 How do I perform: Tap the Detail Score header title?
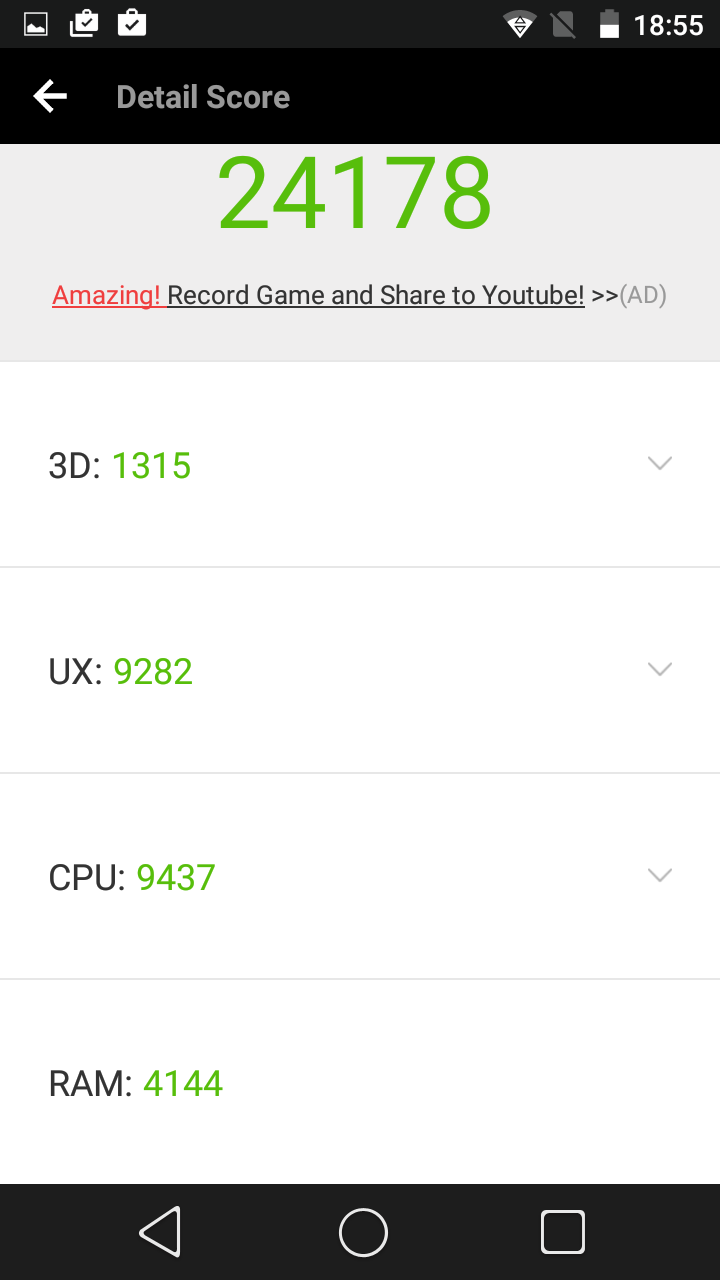pos(203,97)
